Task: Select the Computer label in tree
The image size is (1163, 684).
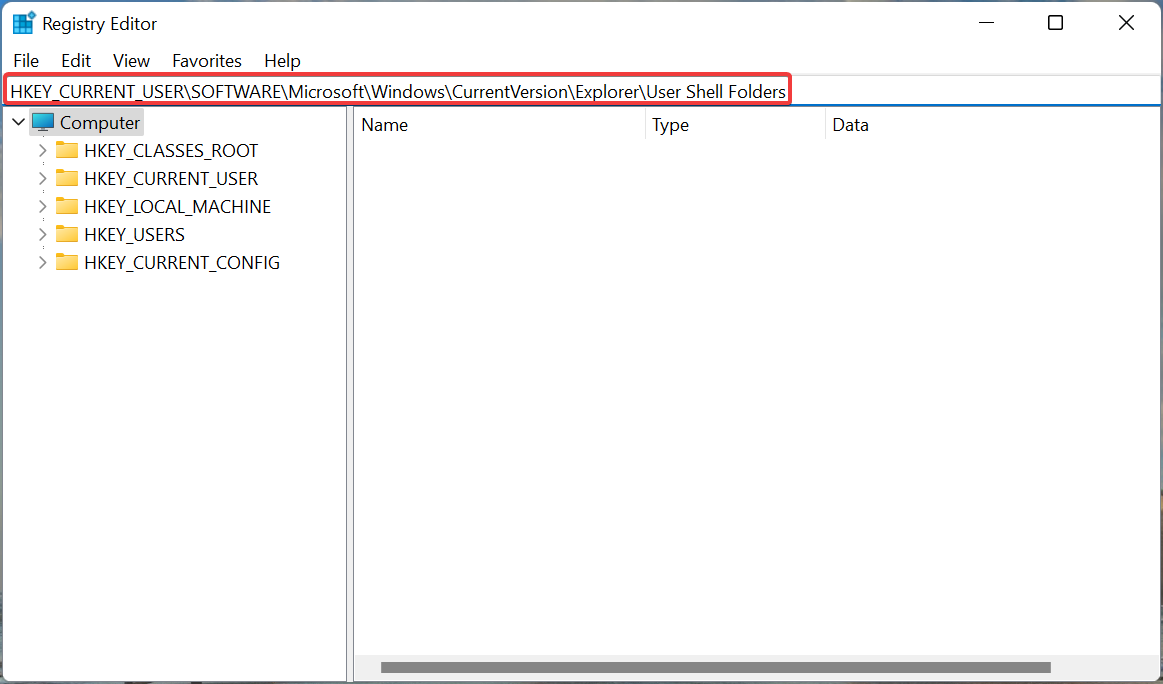Action: [99, 122]
